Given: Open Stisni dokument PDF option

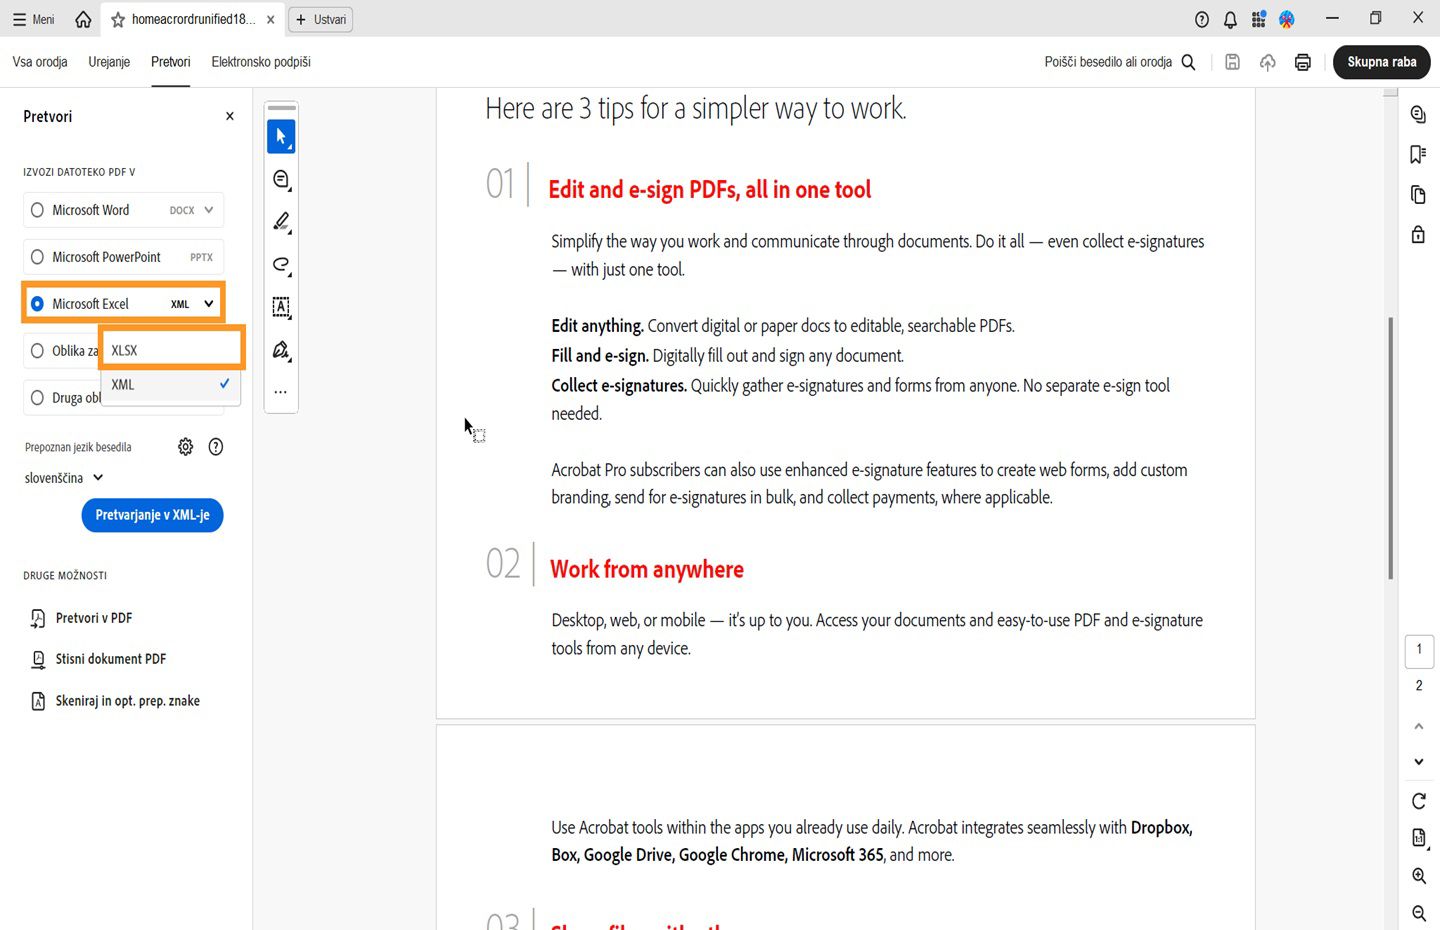Looking at the screenshot, I should point(108,659).
